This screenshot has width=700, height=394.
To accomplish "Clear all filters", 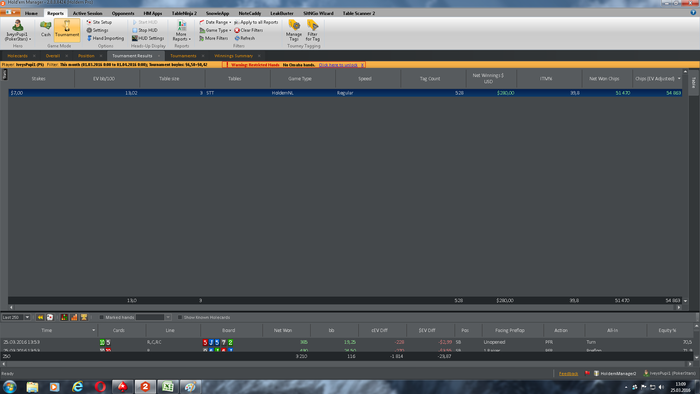I will (x=249, y=30).
